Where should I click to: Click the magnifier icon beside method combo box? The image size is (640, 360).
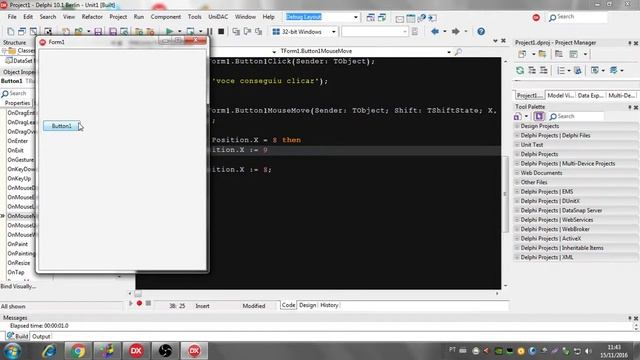(x=458, y=51)
